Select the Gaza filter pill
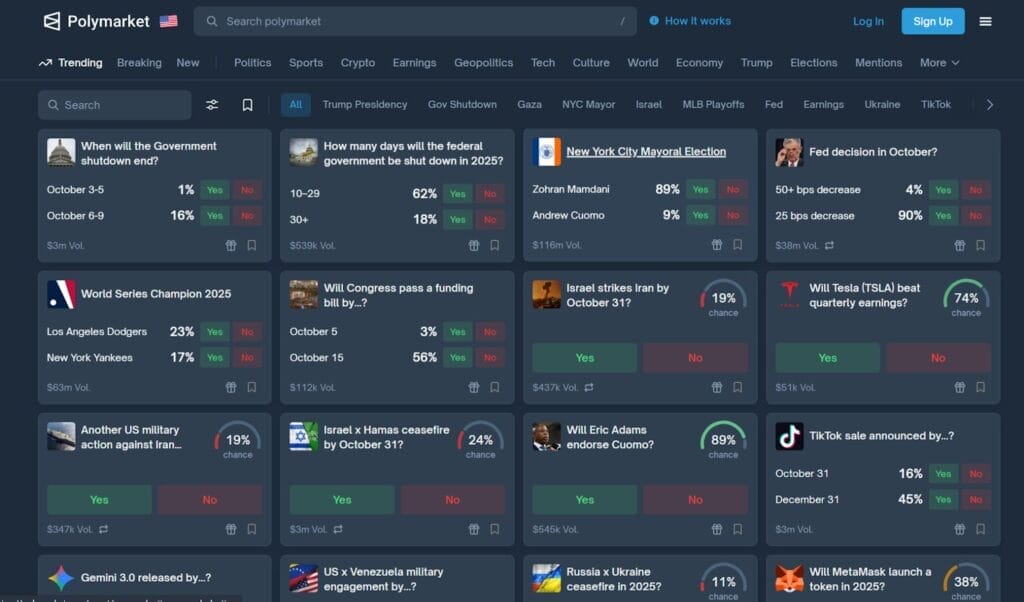 tap(529, 104)
